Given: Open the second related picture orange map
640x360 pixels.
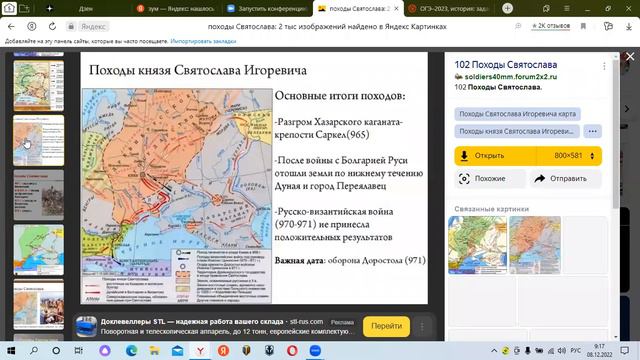Looking at the screenshot, I should pyautogui.click(x=535, y=245).
